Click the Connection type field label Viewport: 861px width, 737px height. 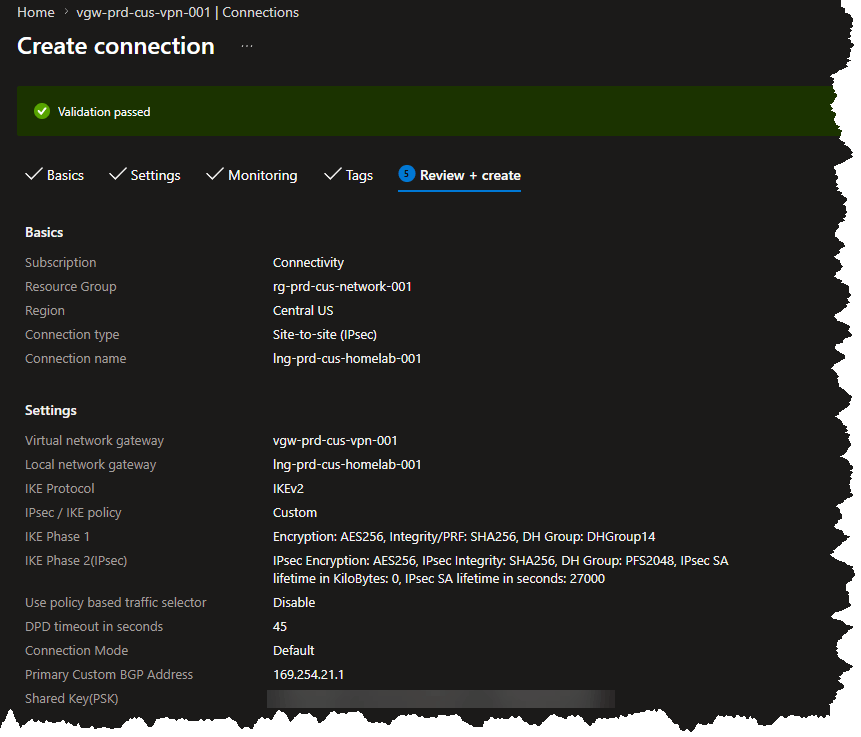coord(72,334)
